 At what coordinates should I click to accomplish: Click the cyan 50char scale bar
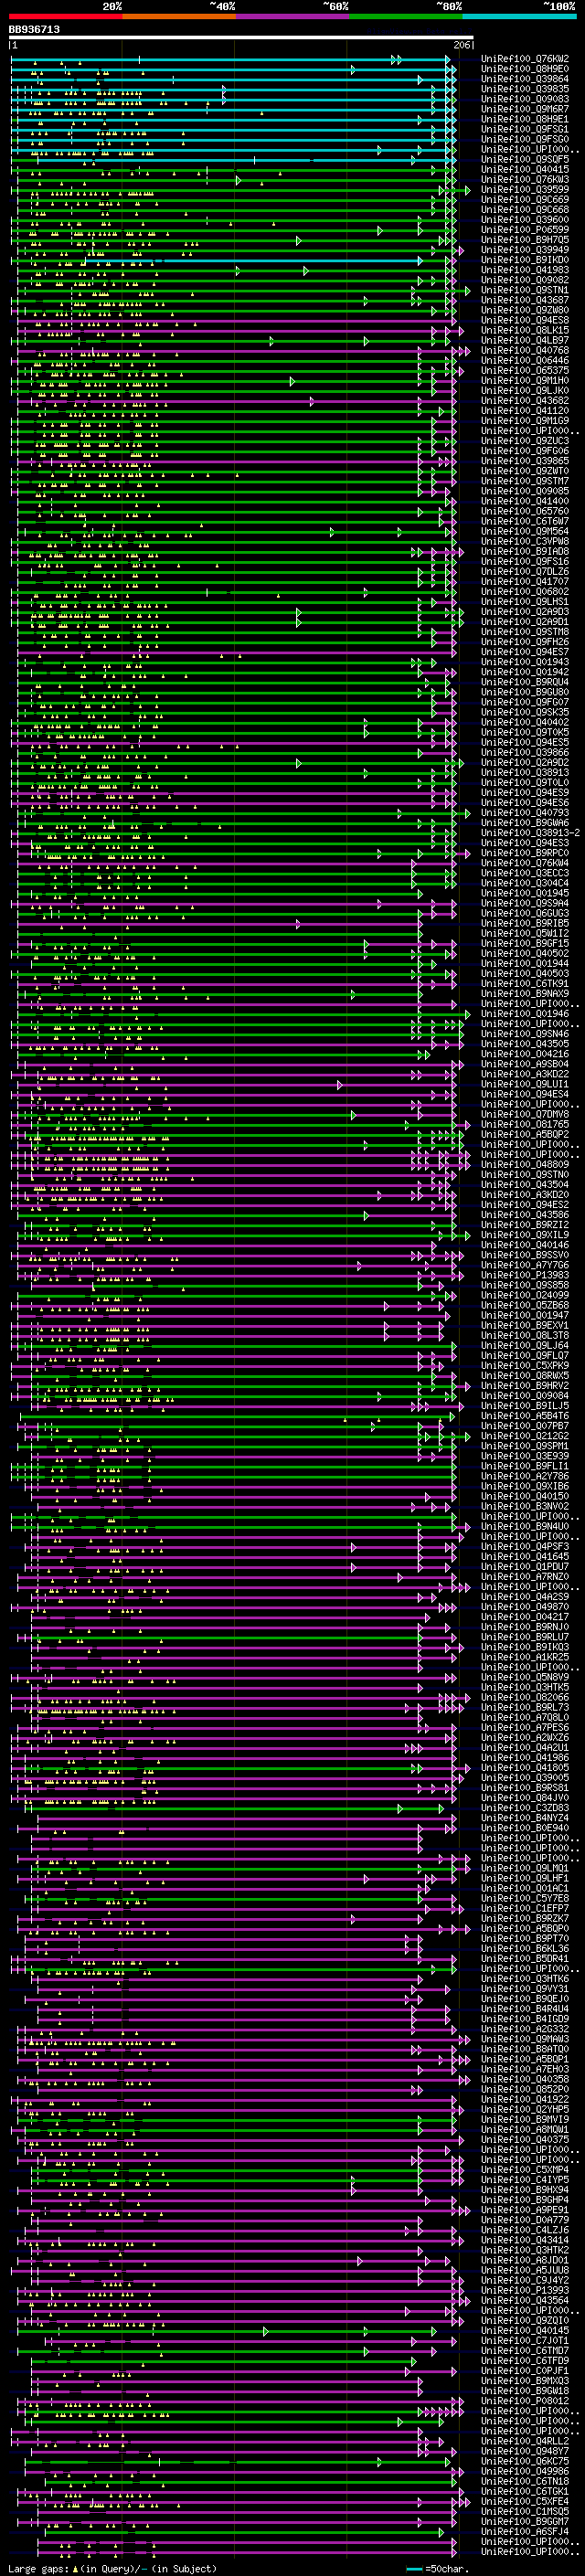point(414,2569)
